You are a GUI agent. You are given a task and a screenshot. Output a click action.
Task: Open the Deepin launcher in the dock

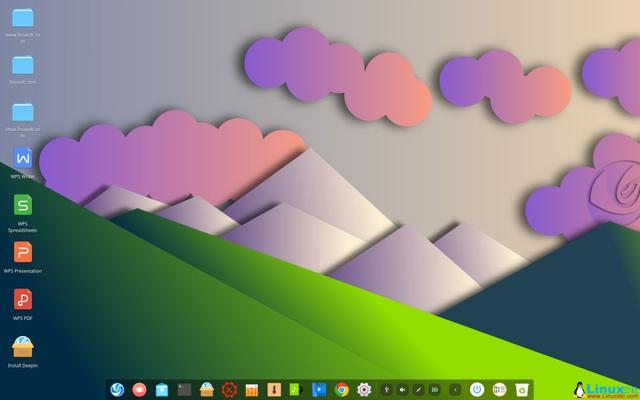(117, 390)
